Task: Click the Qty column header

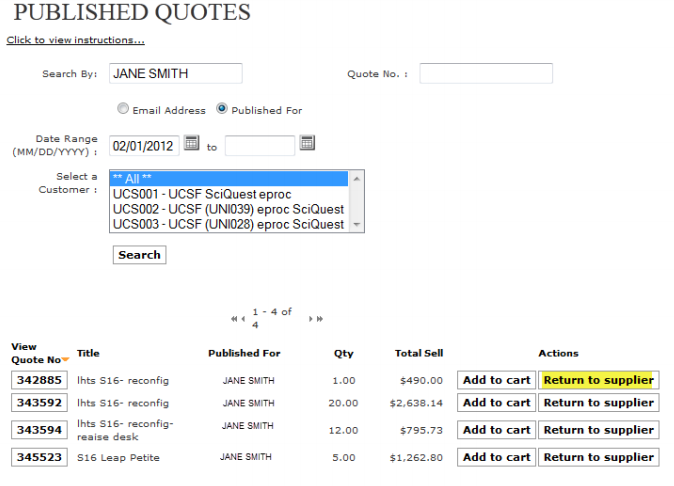Action: tap(344, 353)
